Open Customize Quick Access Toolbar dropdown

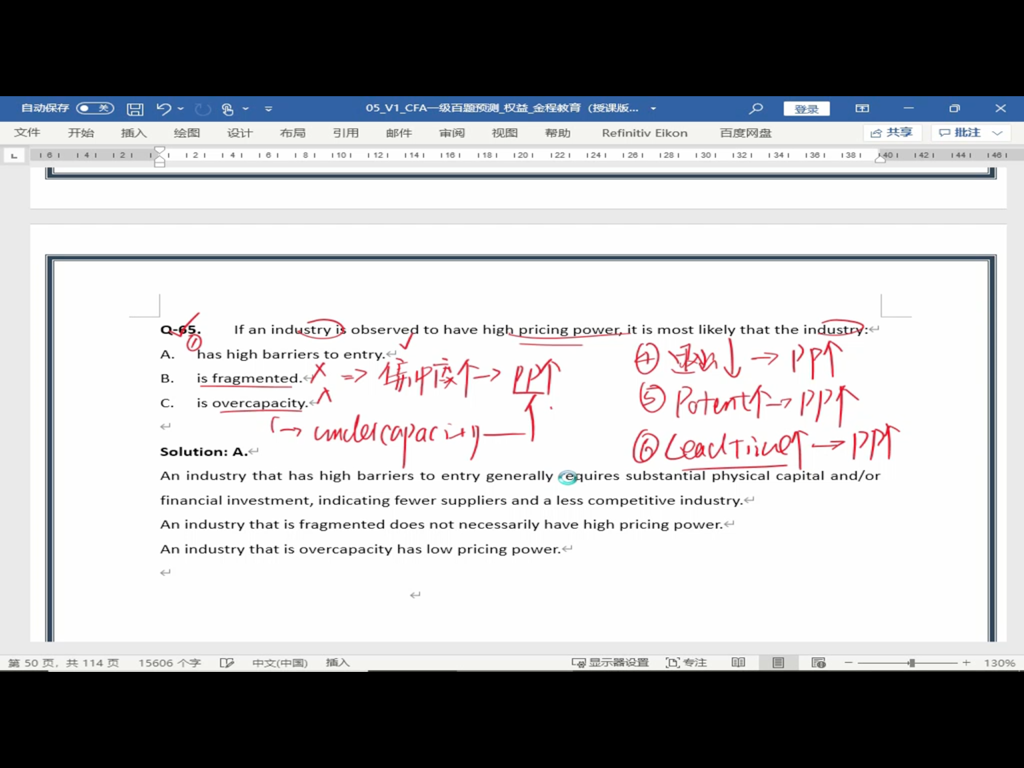click(268, 109)
